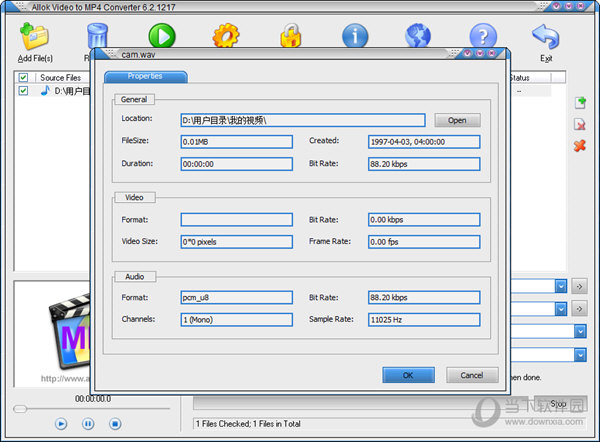Click the Frame Rate 0.00 fps field
The width and height of the screenshot is (600, 442).
point(424,241)
